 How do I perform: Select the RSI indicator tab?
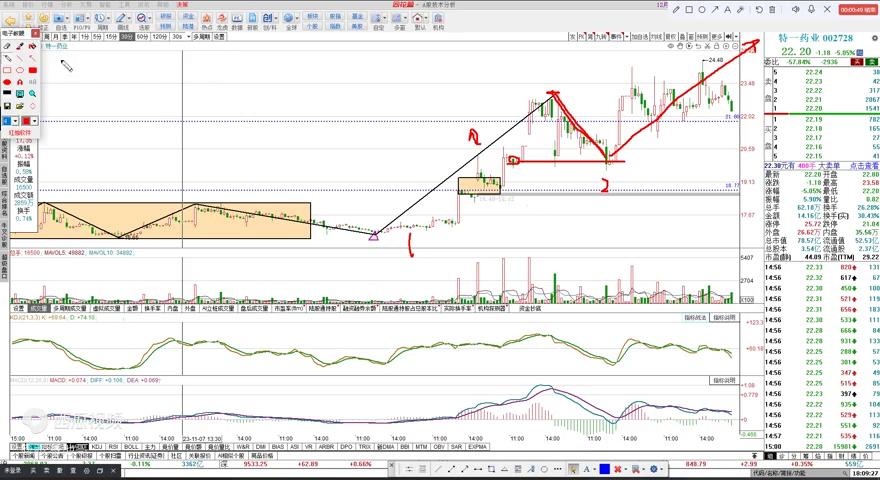pos(113,447)
